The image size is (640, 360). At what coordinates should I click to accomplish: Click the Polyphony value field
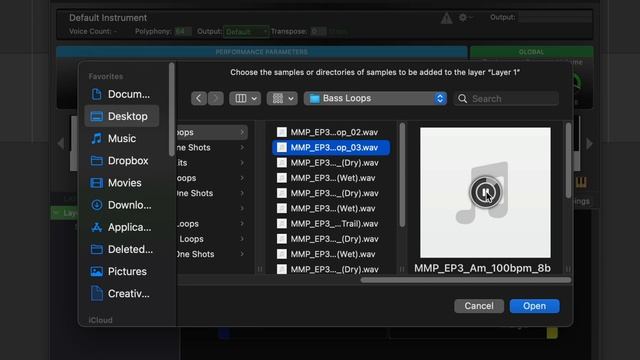click(x=182, y=31)
